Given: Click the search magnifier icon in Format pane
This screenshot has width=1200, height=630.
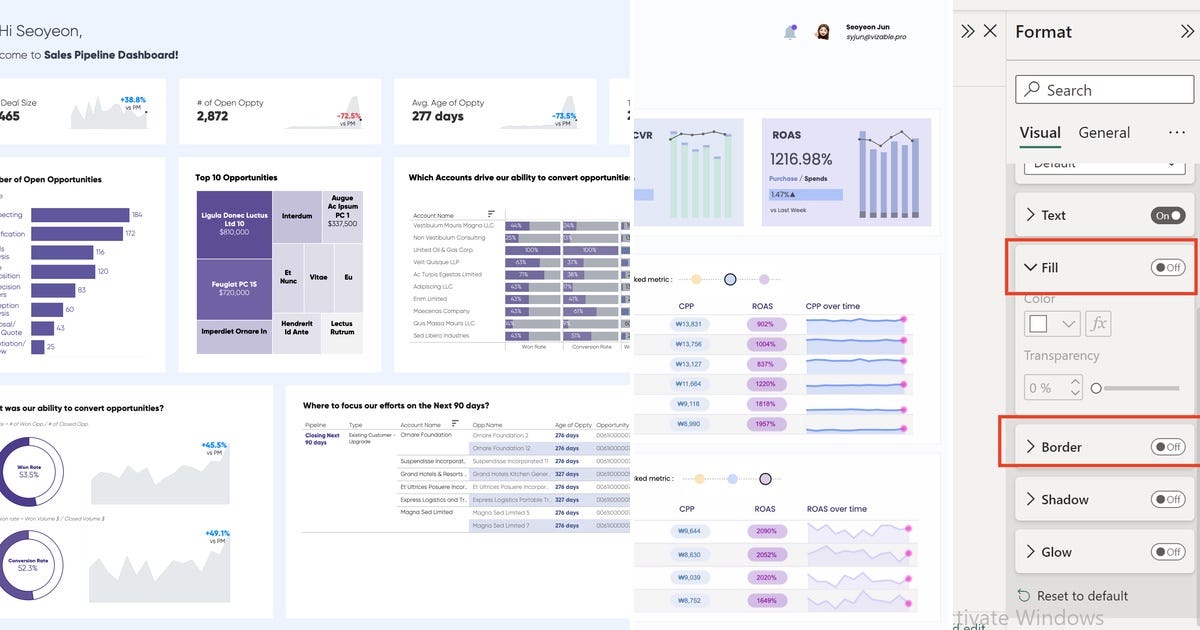Looking at the screenshot, I should pyautogui.click(x=1031, y=89).
